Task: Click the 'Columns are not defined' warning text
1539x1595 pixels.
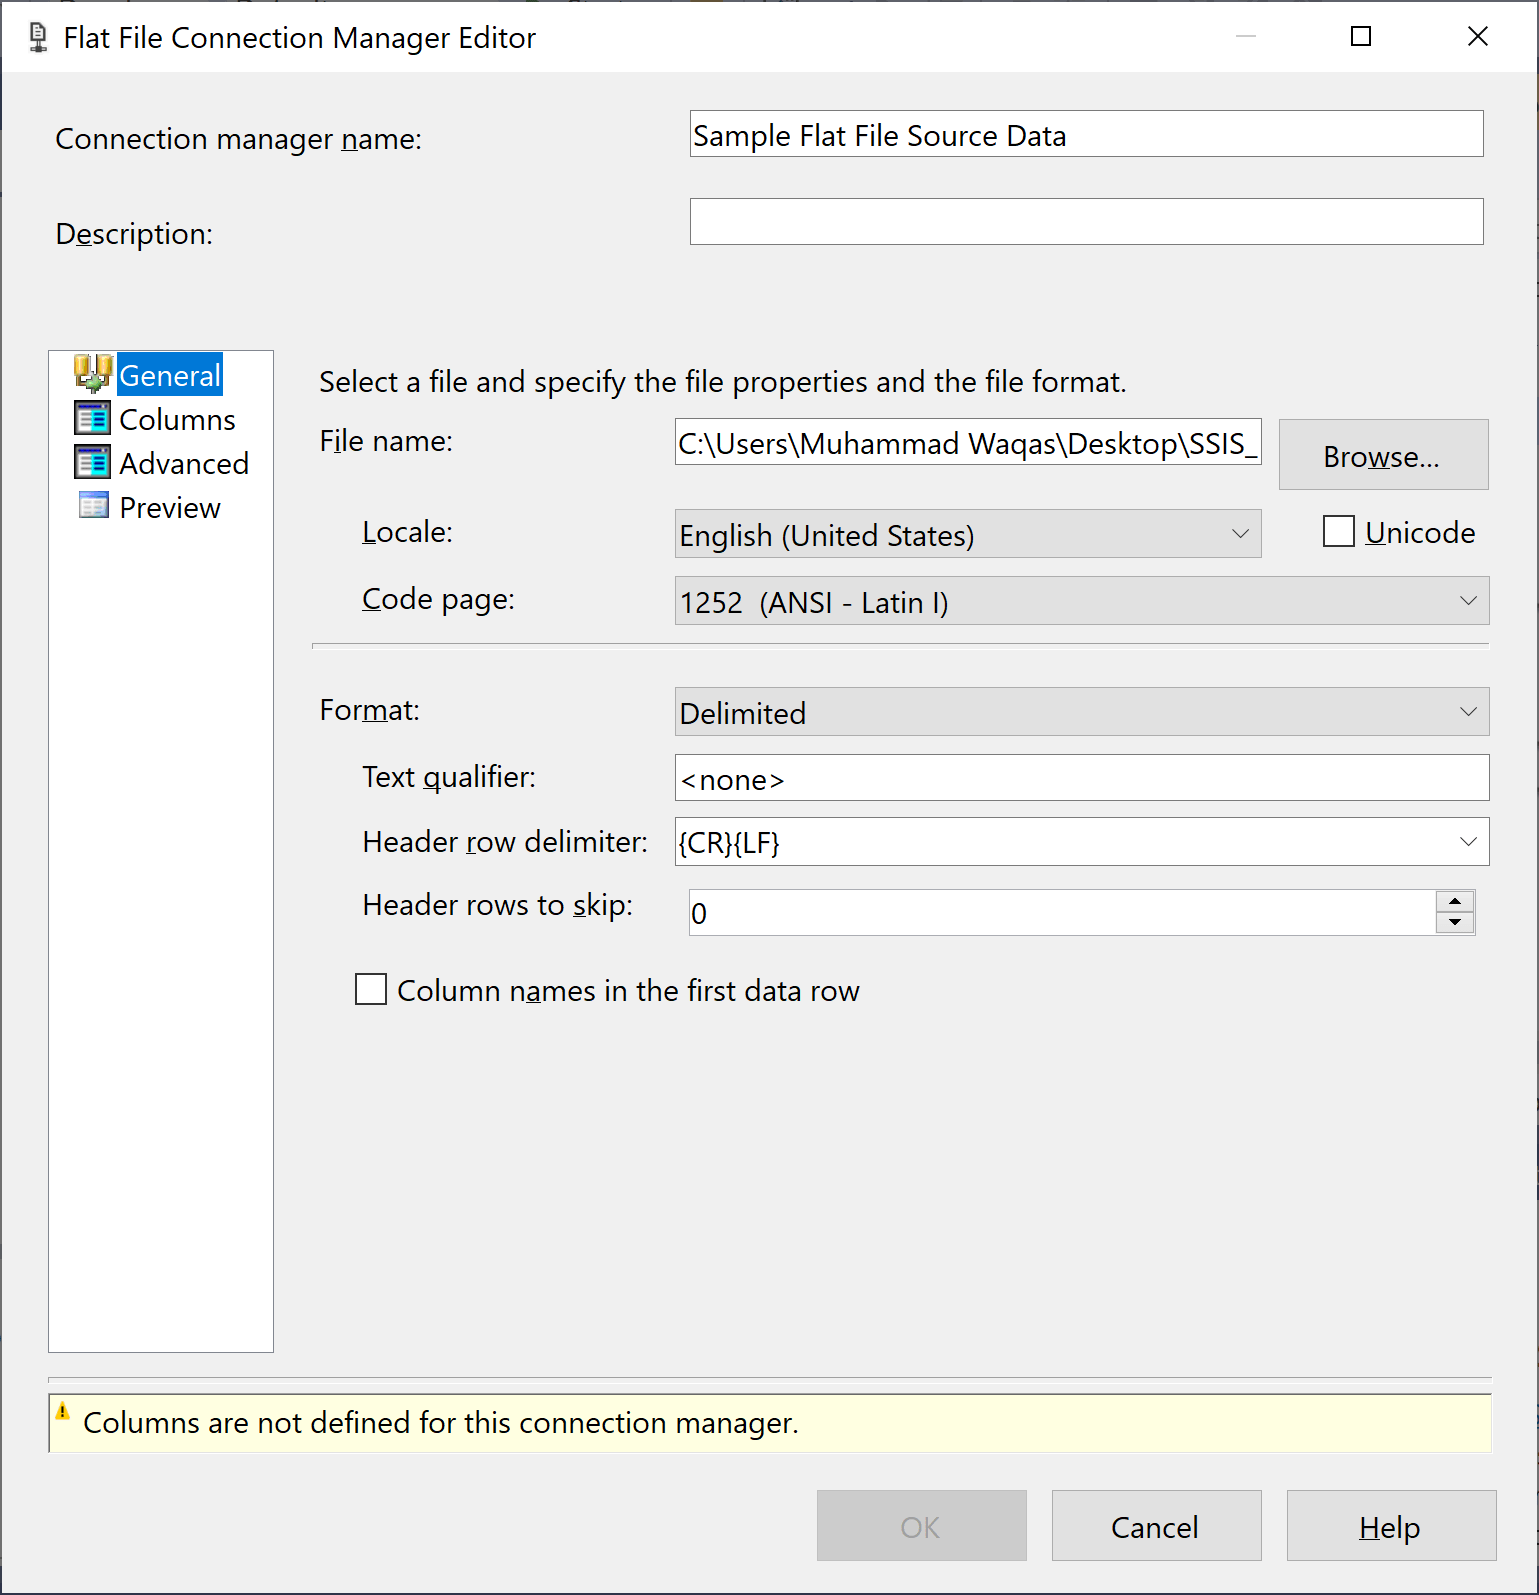Action: (x=441, y=1423)
